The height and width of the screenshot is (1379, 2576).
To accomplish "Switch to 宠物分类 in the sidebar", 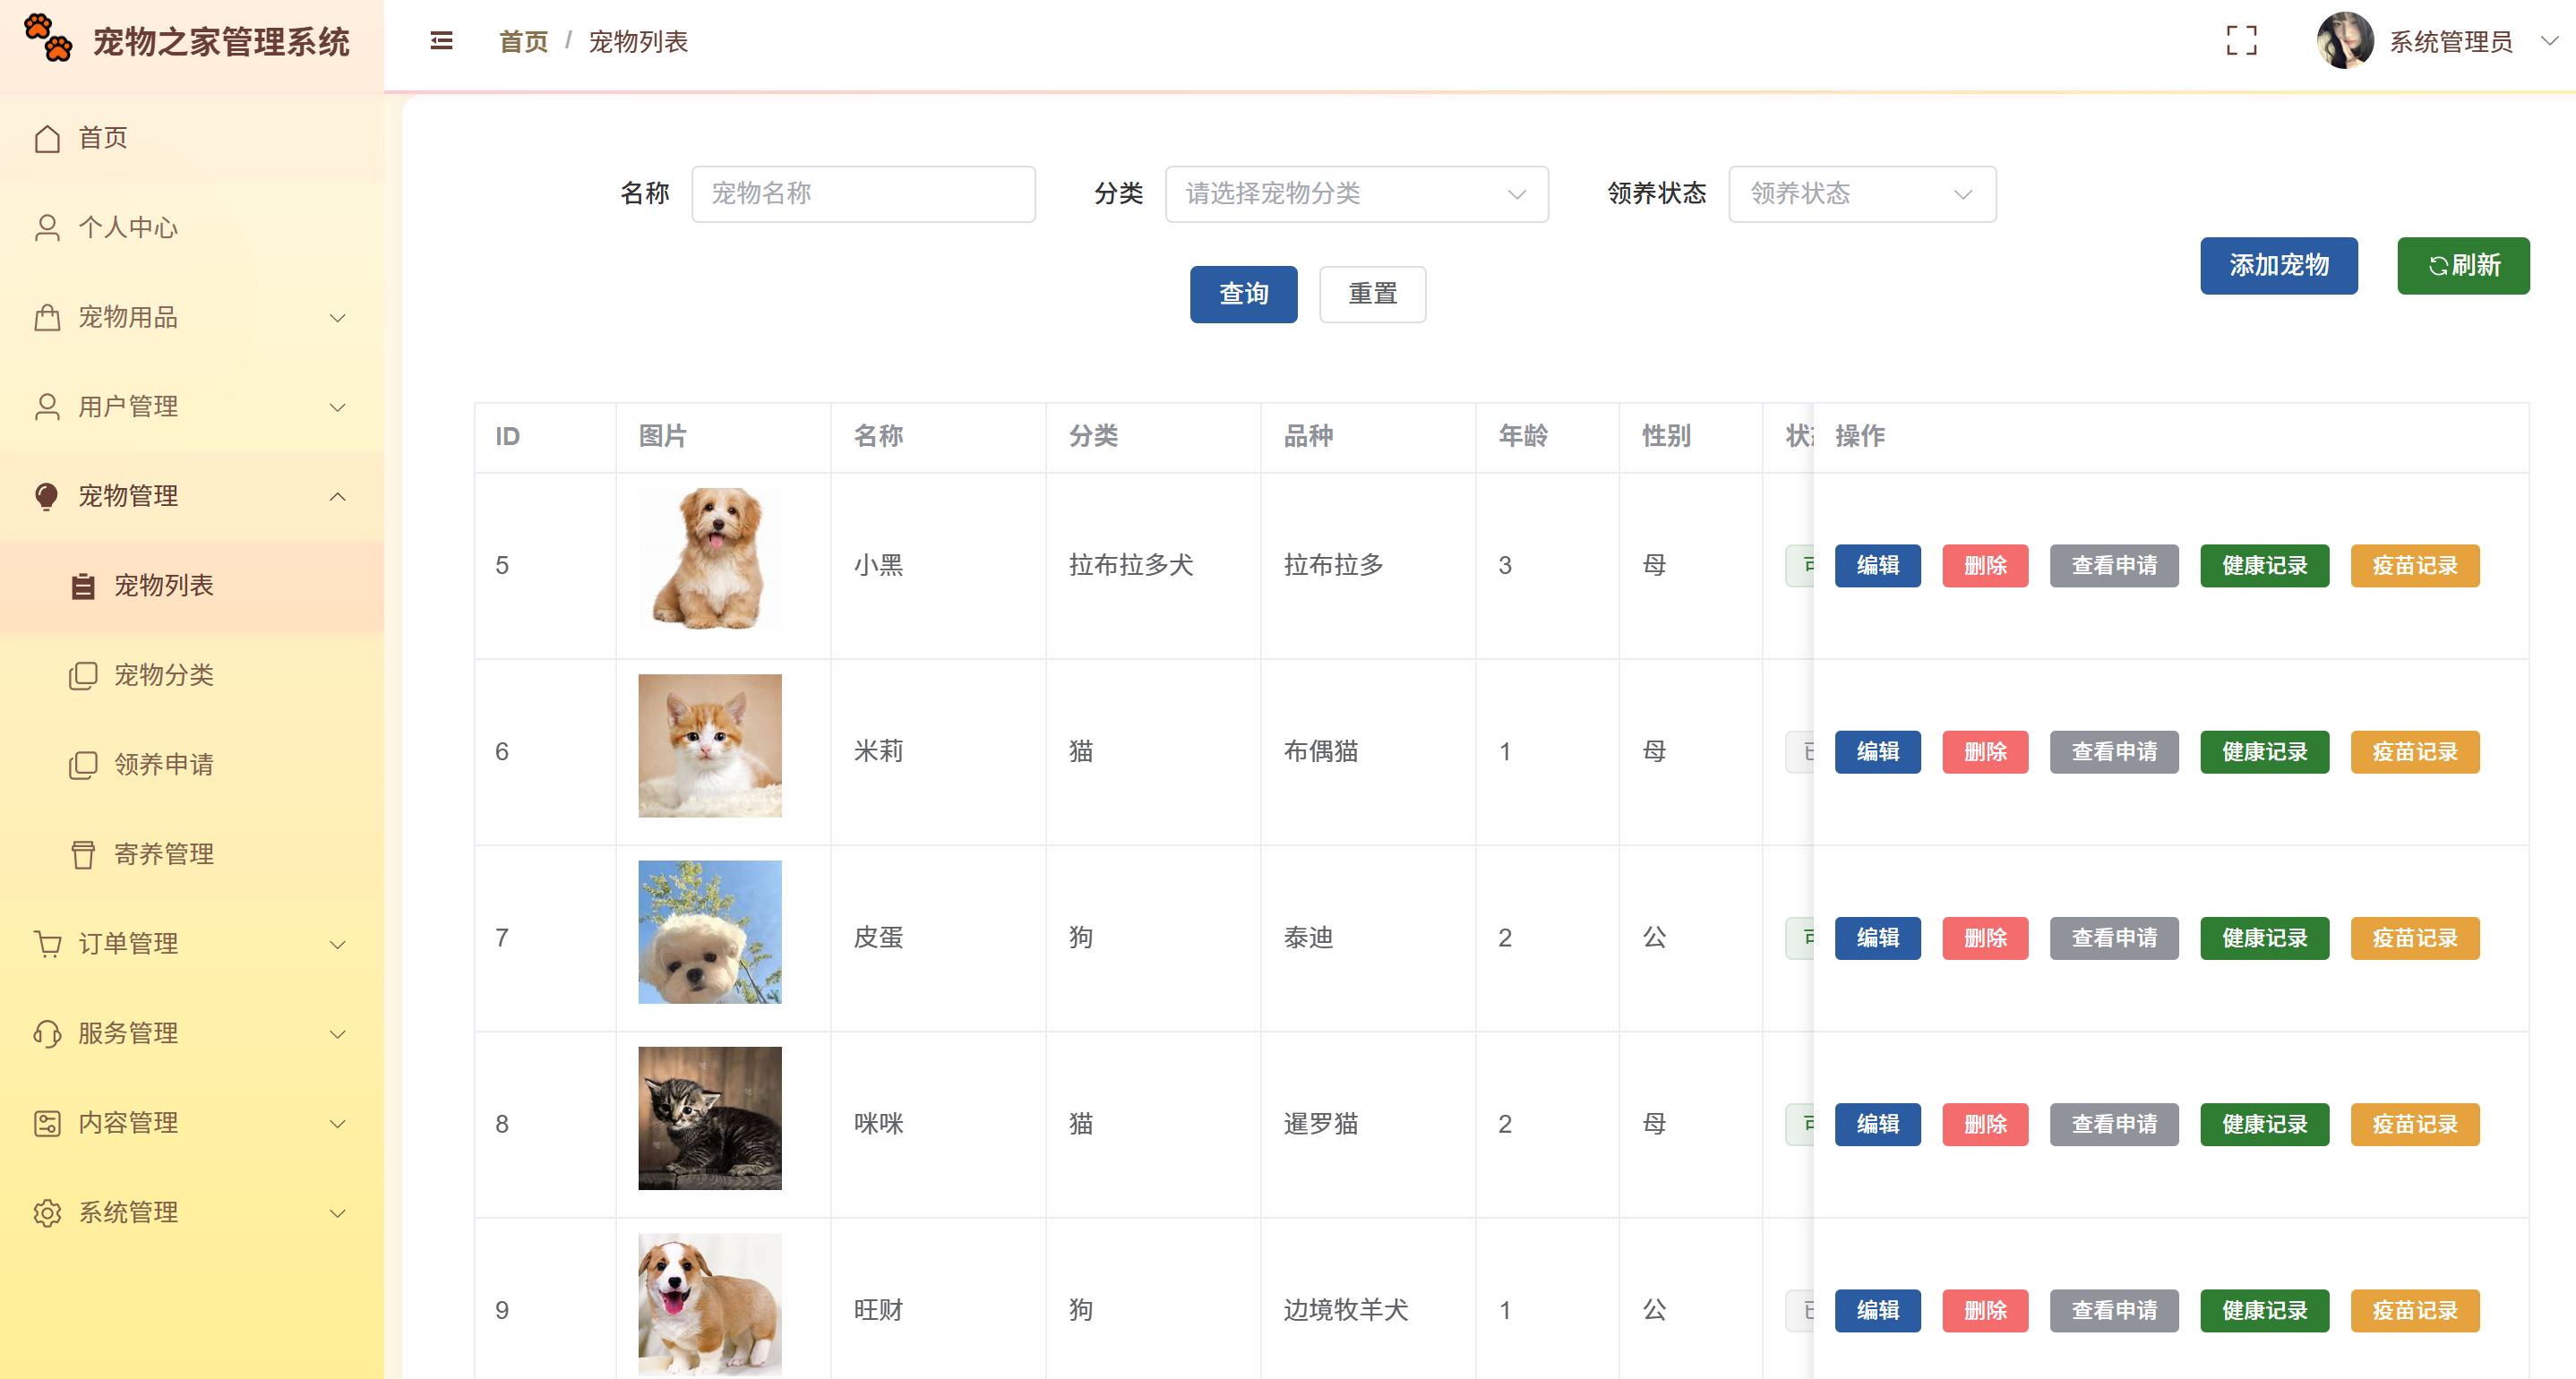I will pos(165,675).
